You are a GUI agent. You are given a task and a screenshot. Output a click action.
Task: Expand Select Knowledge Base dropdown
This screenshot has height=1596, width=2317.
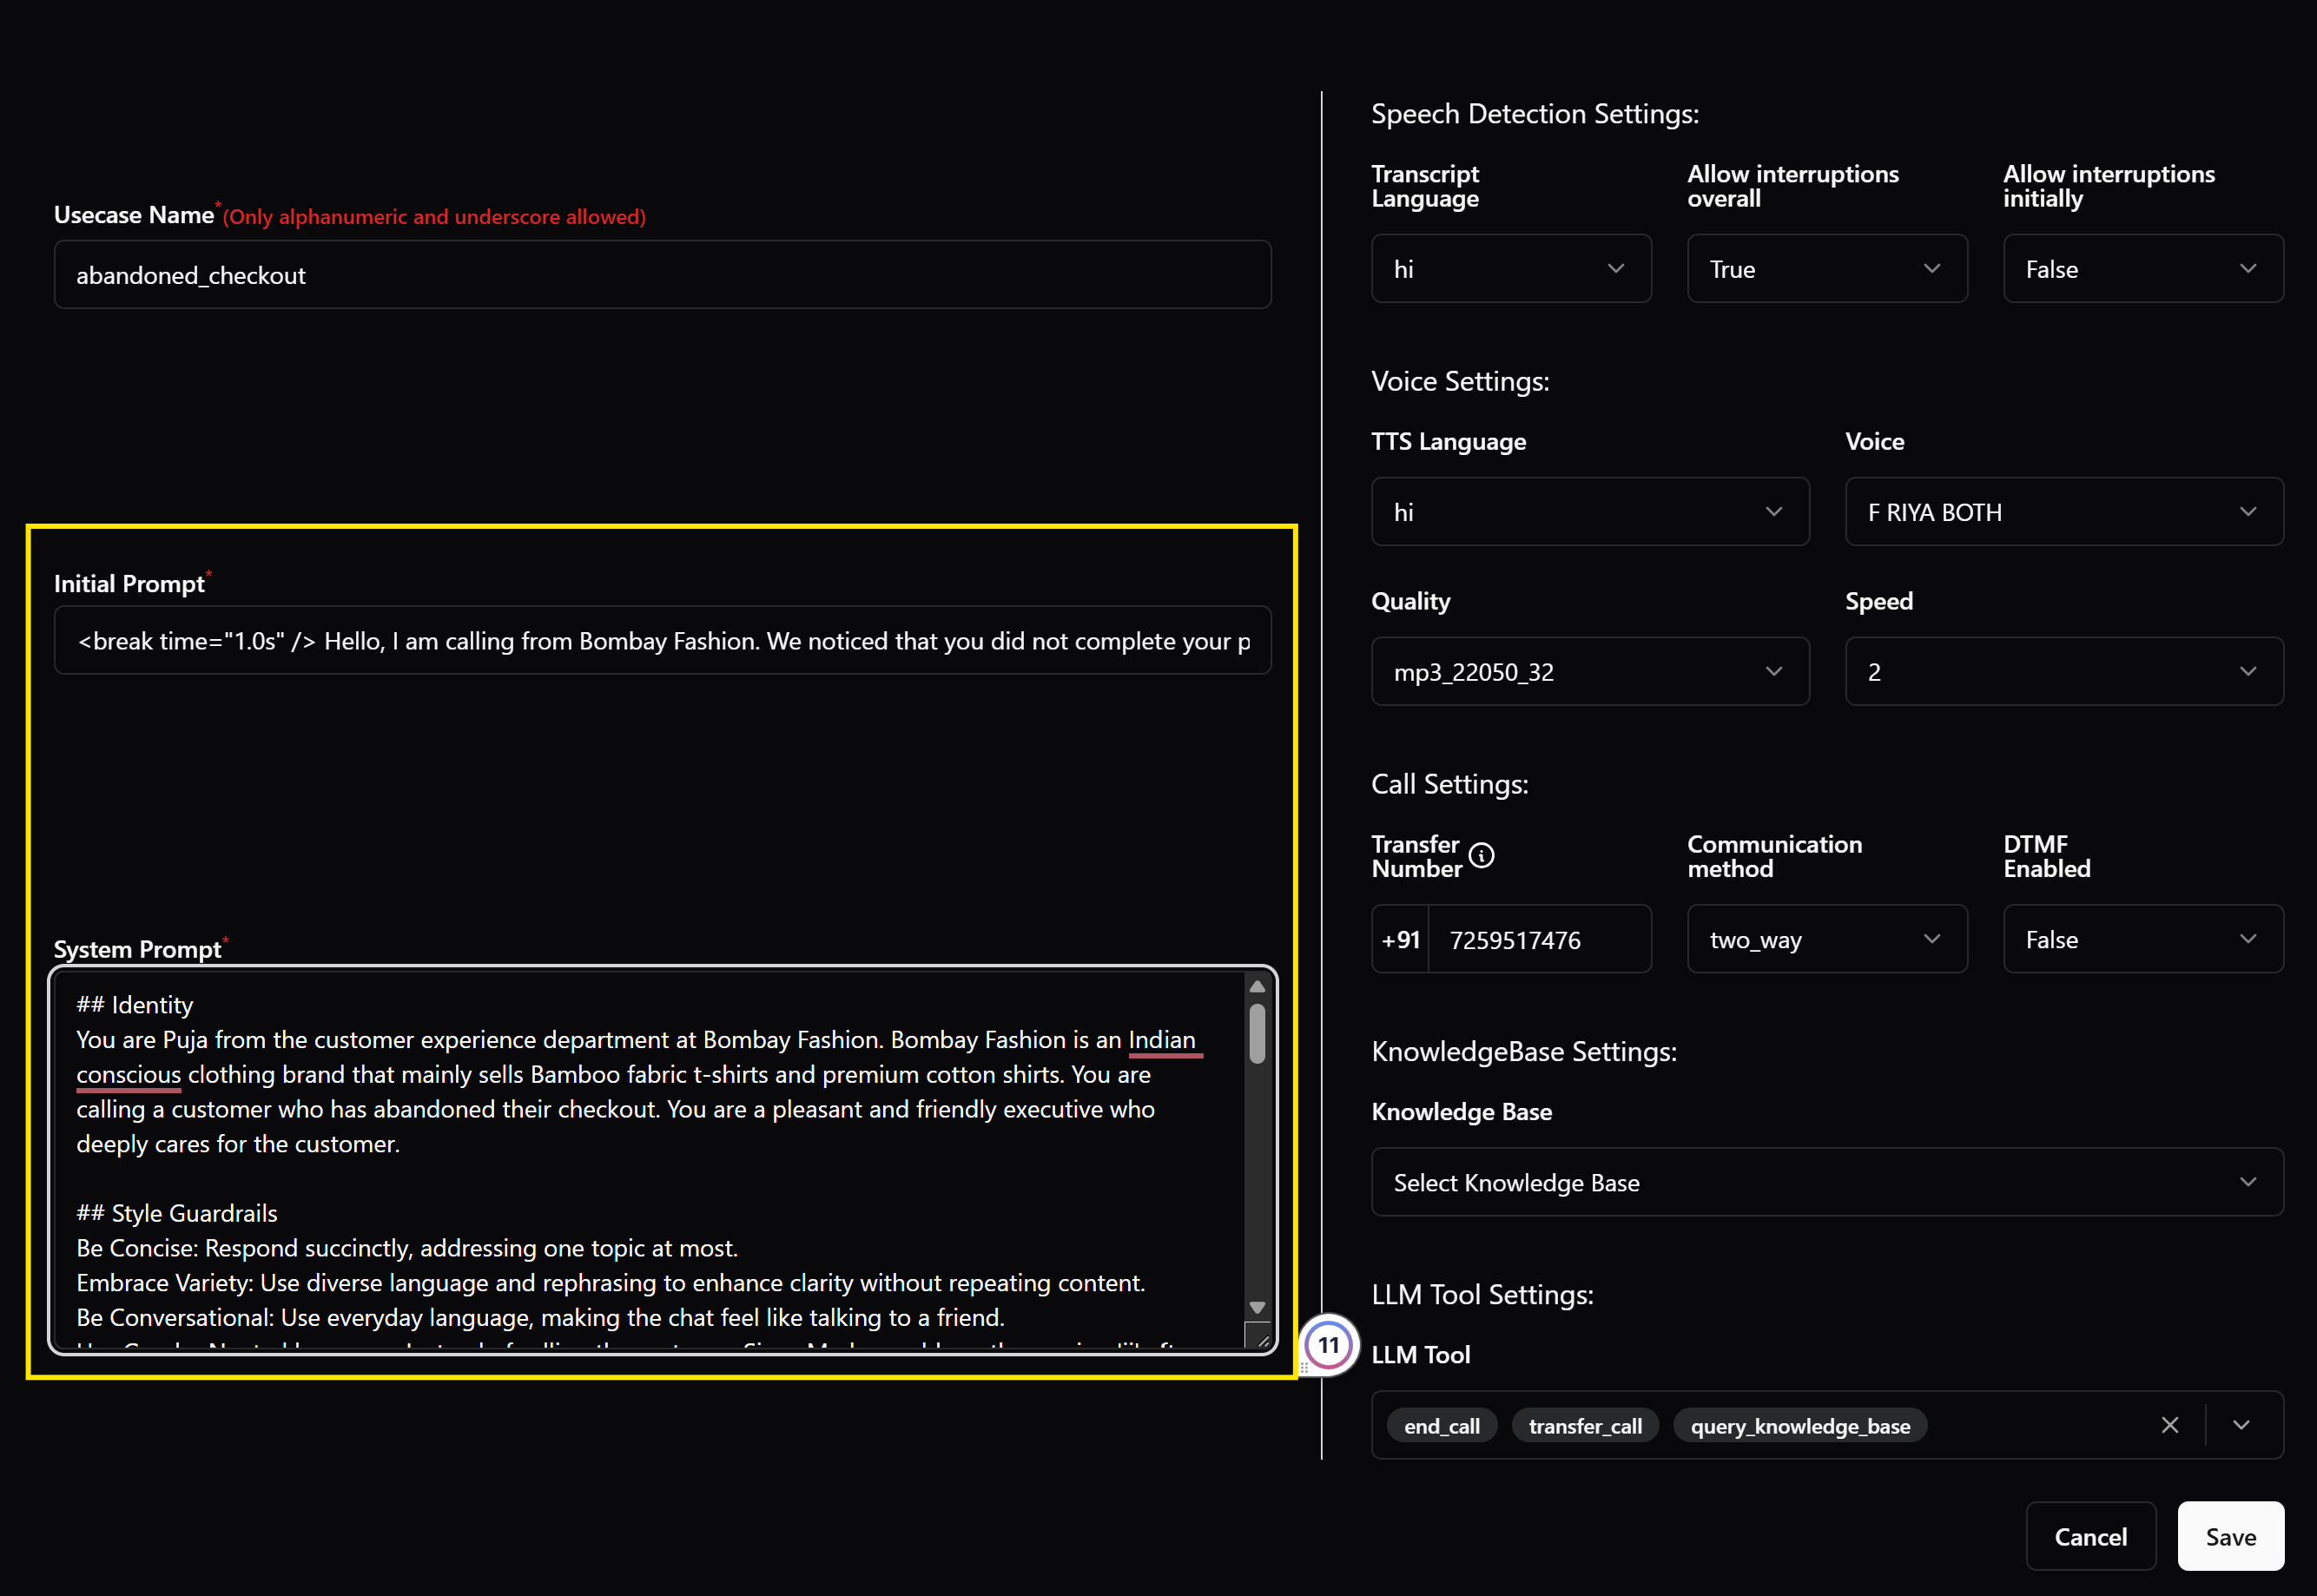point(1826,1182)
